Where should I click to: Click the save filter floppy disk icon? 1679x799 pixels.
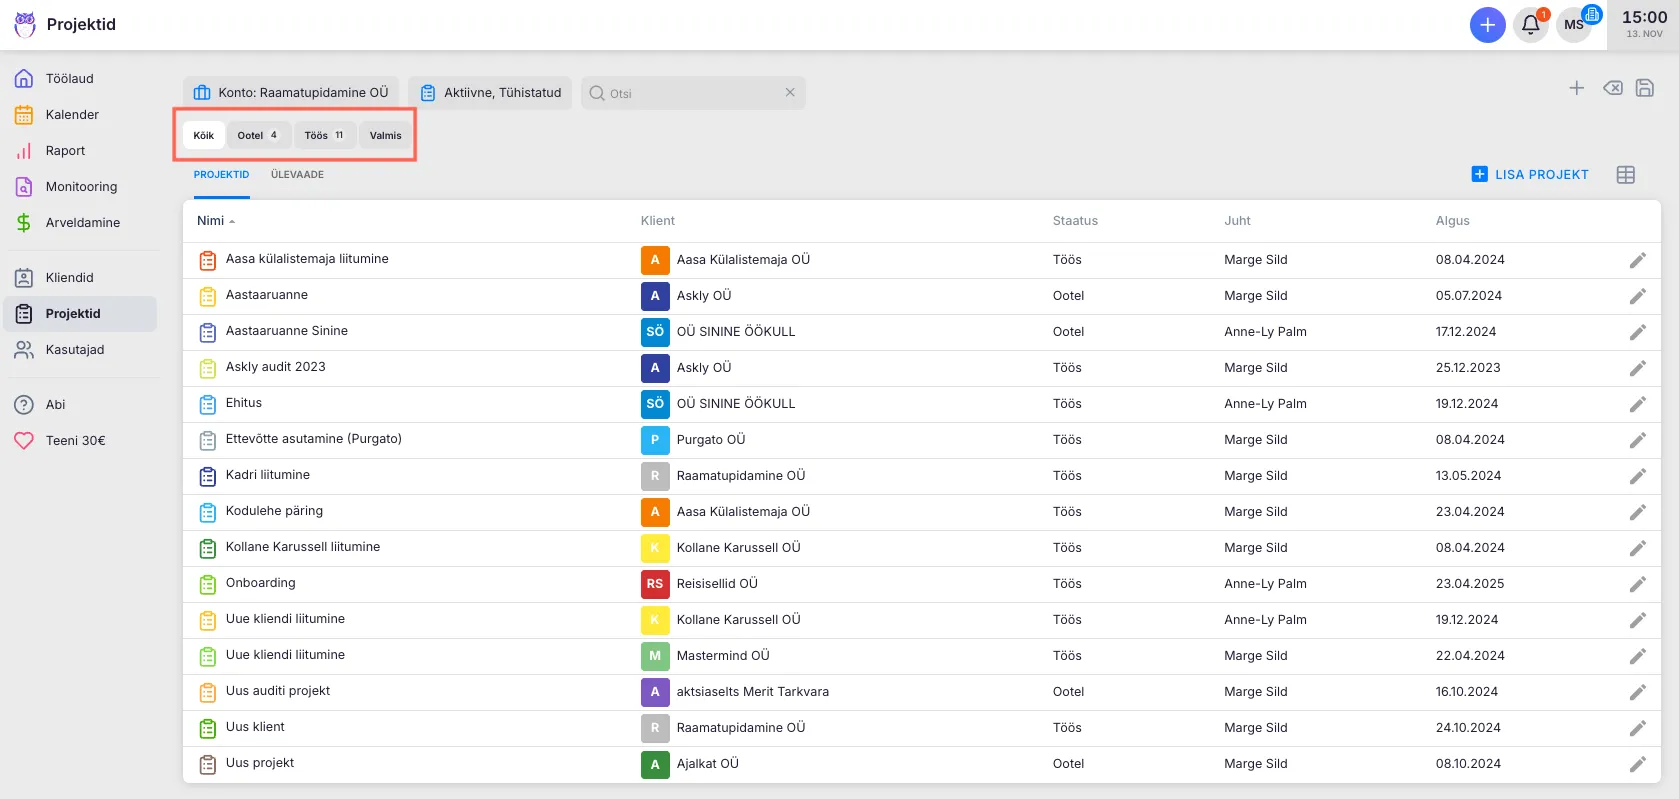click(x=1645, y=88)
